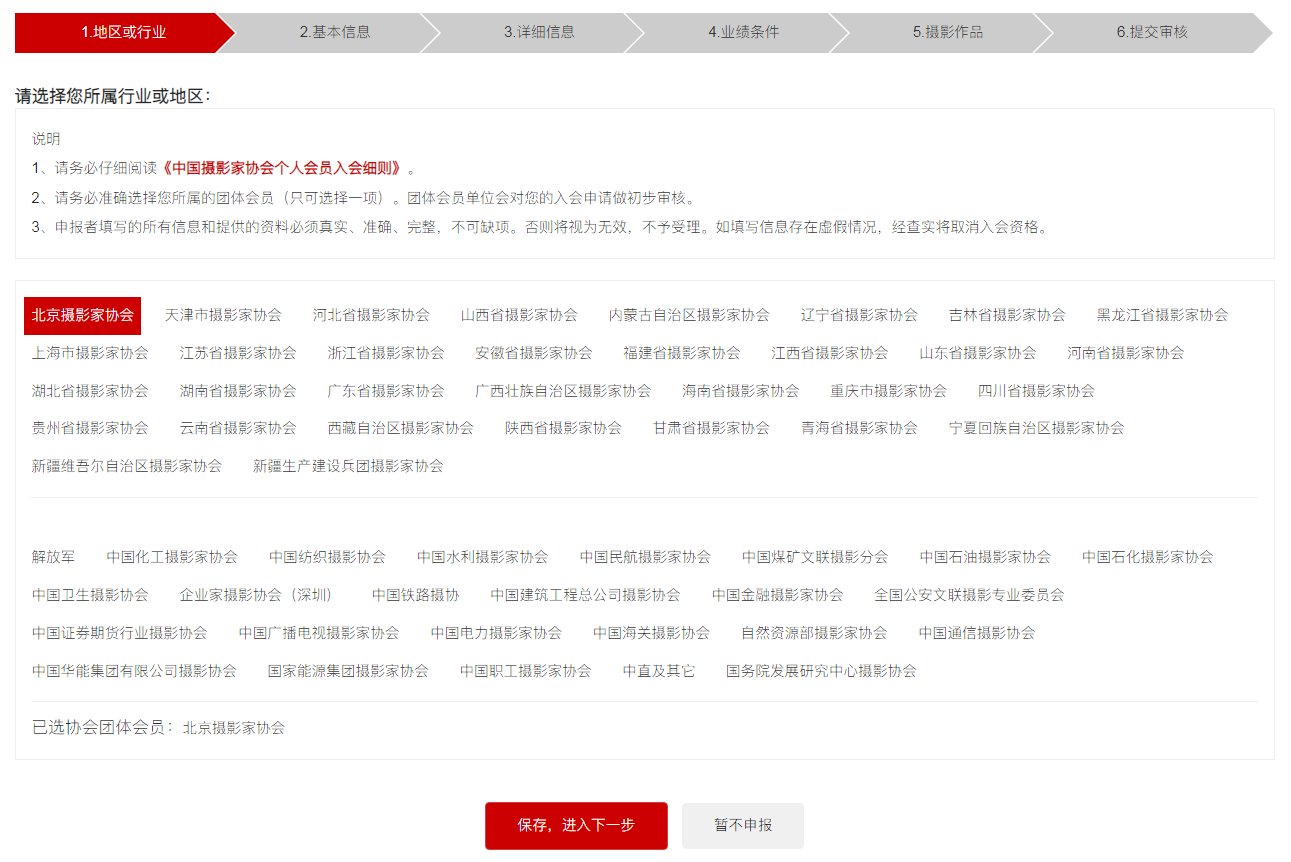
Task: Click the 暂不申报 button
Action: [742, 826]
